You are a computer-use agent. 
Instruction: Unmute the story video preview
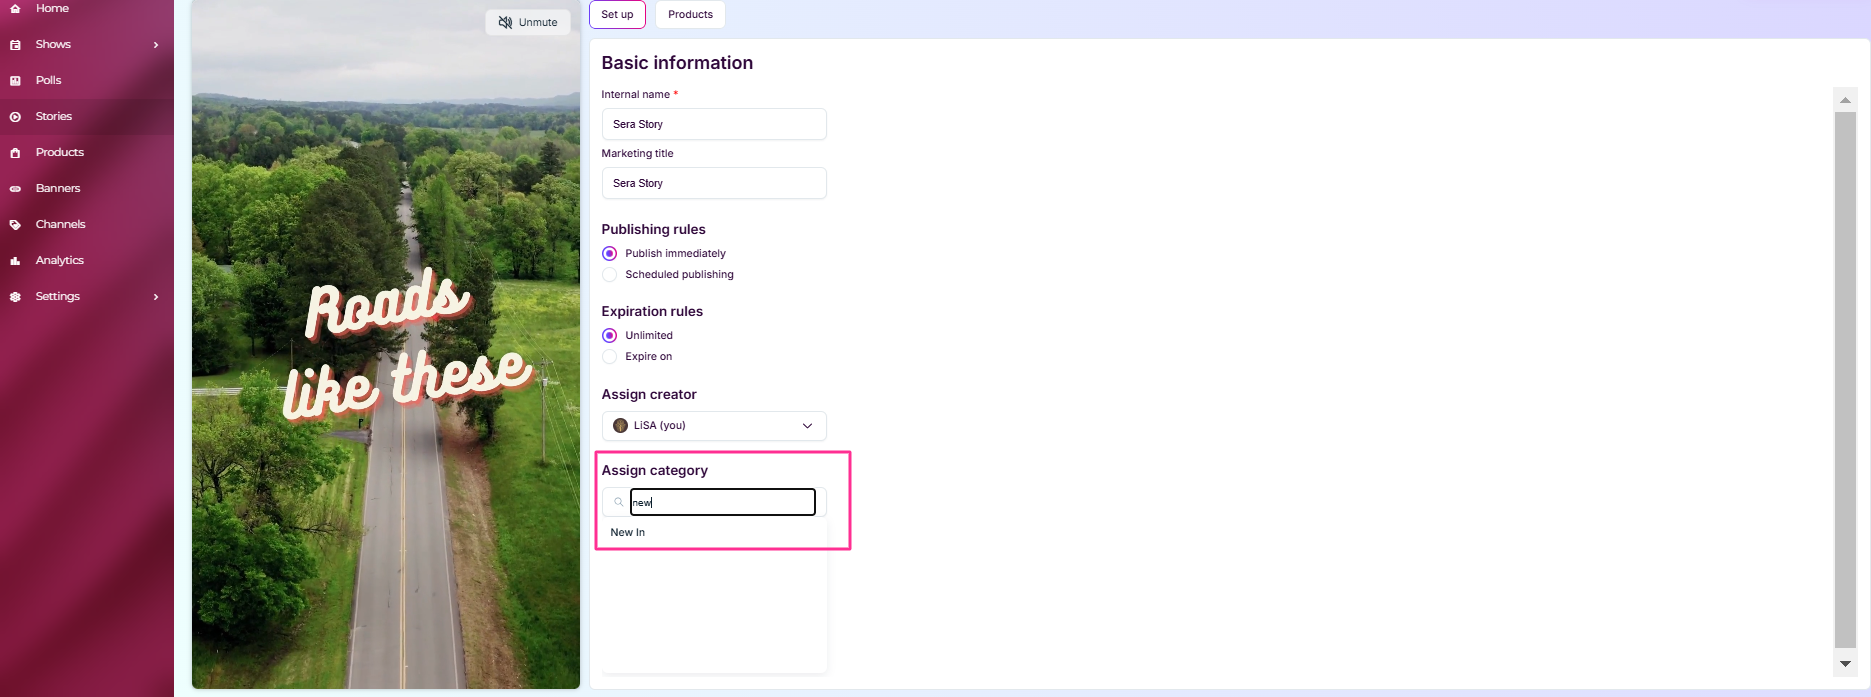[x=528, y=22]
